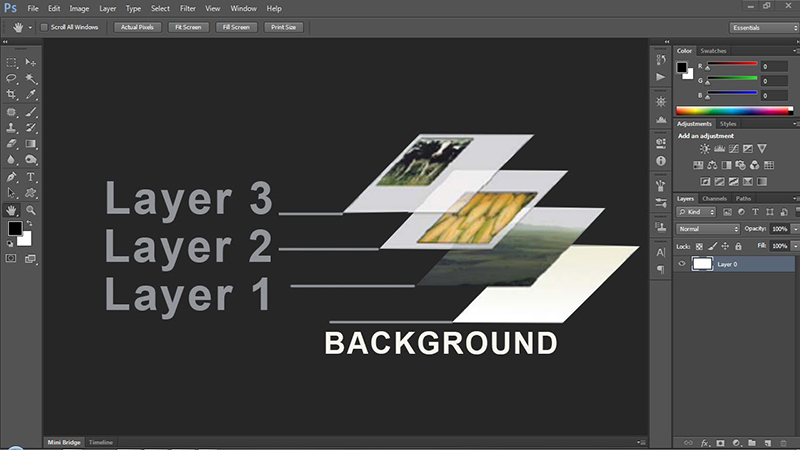The height and width of the screenshot is (450, 800).
Task: Add a layer mask
Action: [x=720, y=443]
